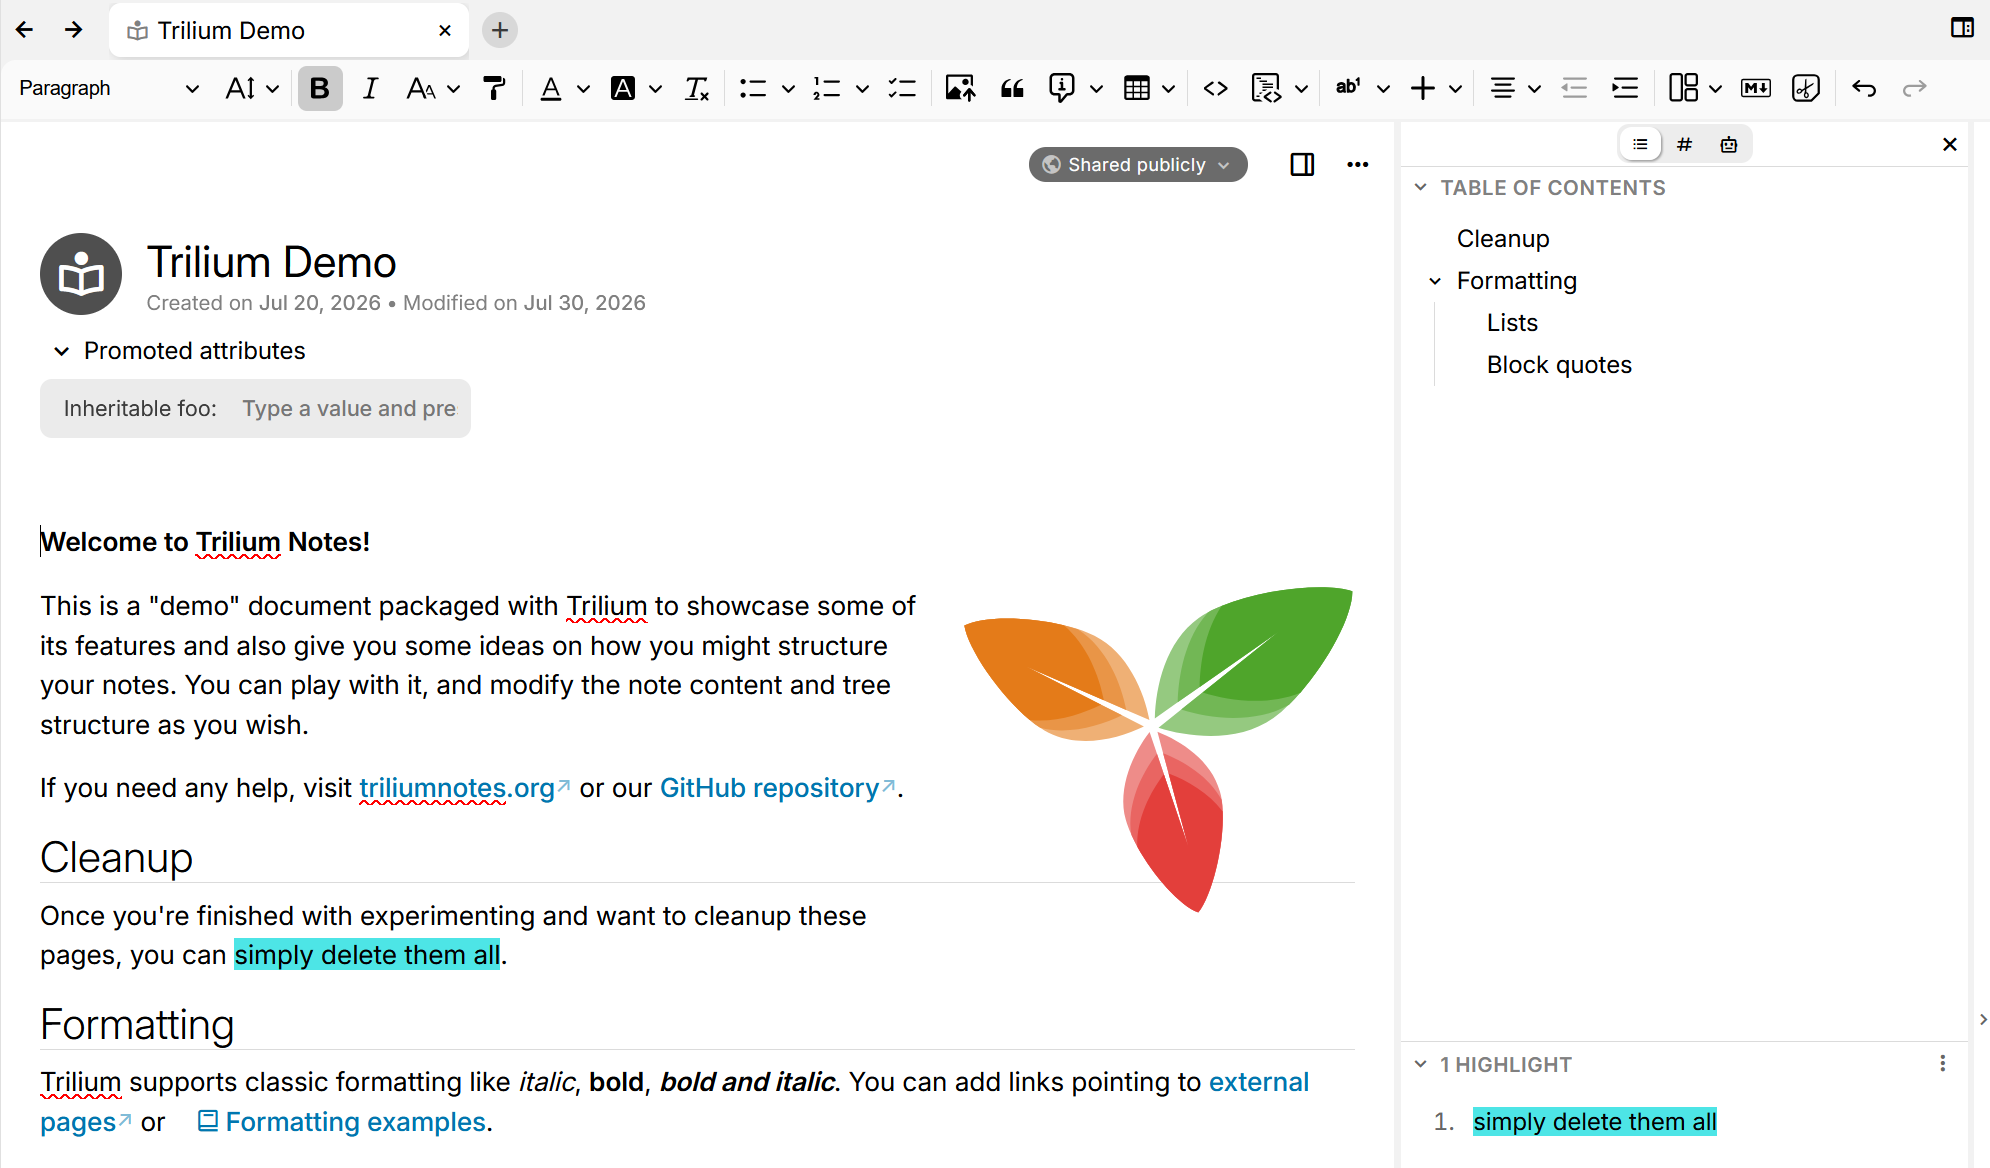Go forward with the right arrow
The image size is (1990, 1168).
[x=73, y=30]
